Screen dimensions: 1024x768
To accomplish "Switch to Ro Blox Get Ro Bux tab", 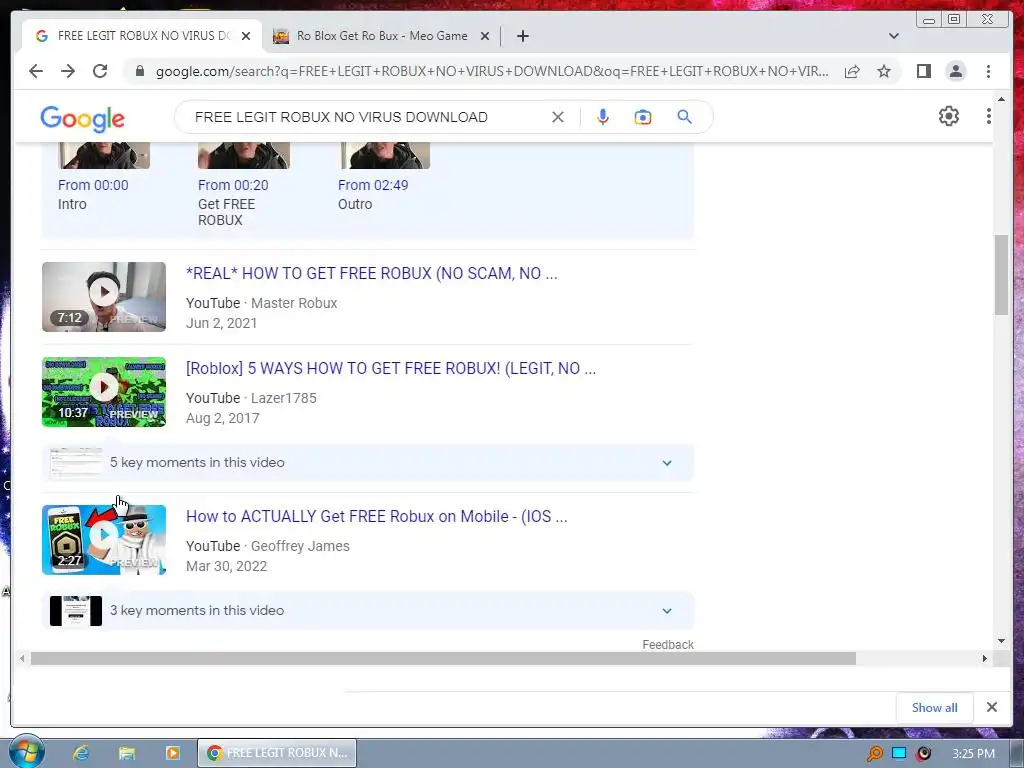I will tap(382, 36).
